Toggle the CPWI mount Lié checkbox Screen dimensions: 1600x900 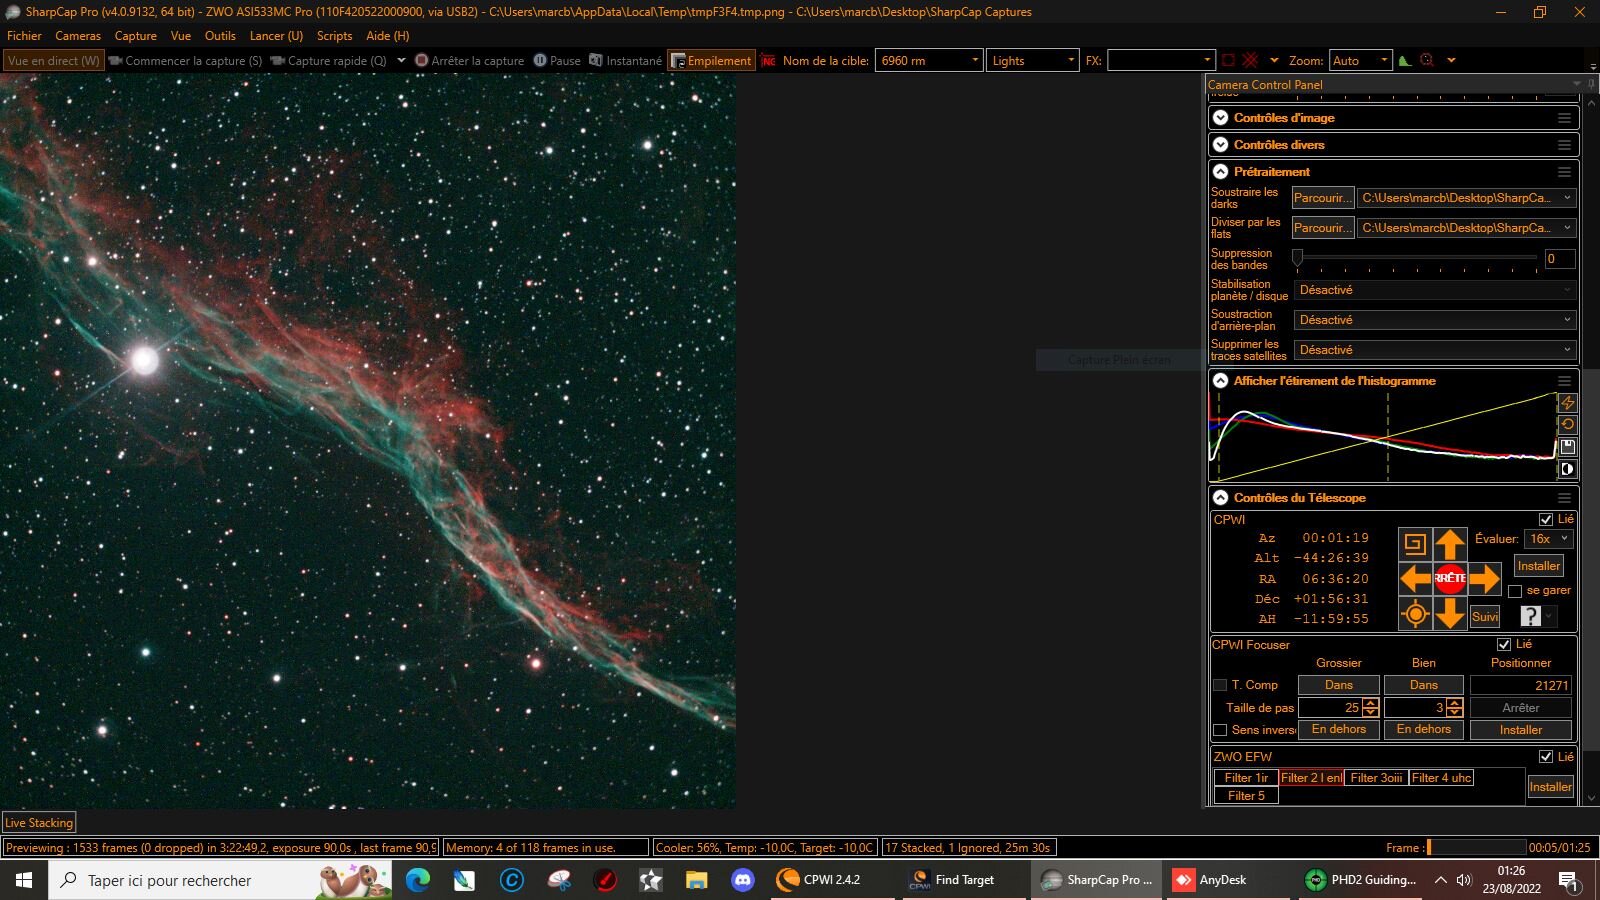click(1546, 520)
